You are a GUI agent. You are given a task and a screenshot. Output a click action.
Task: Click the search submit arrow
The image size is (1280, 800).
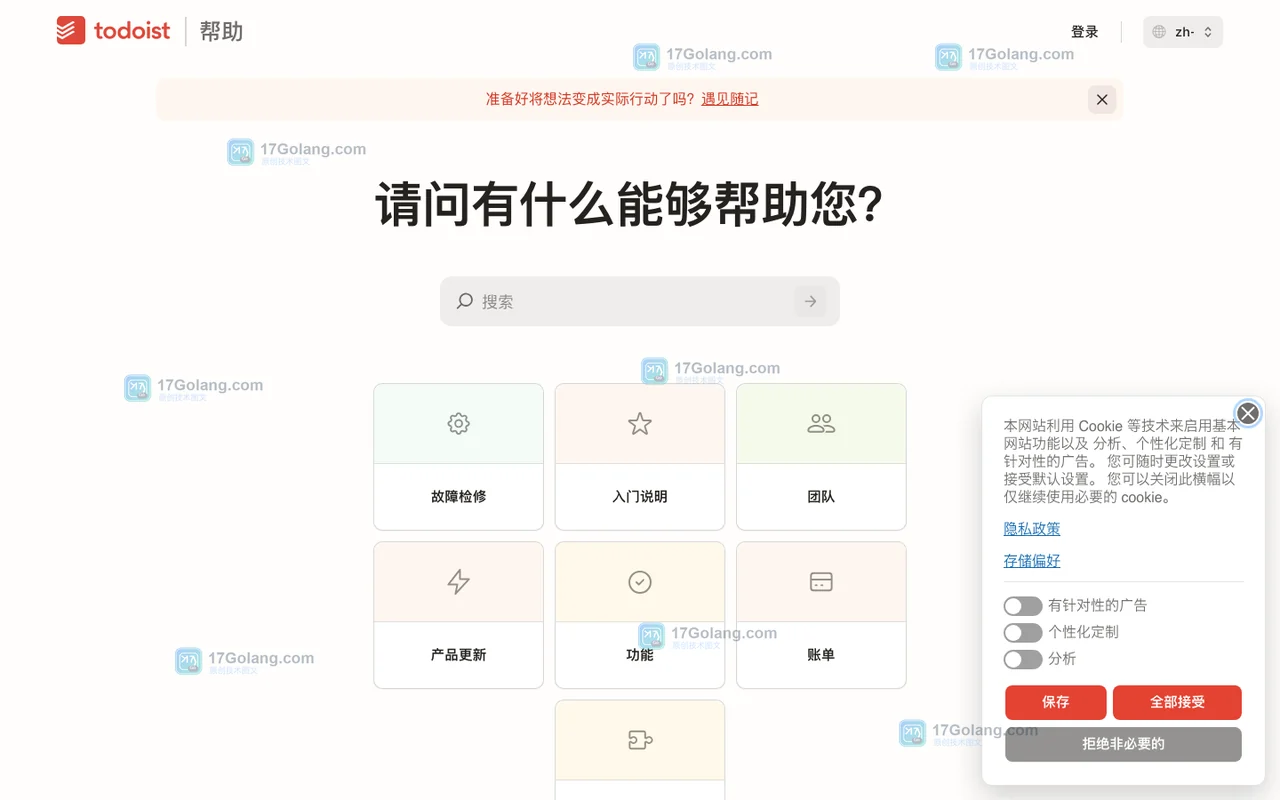pos(810,301)
